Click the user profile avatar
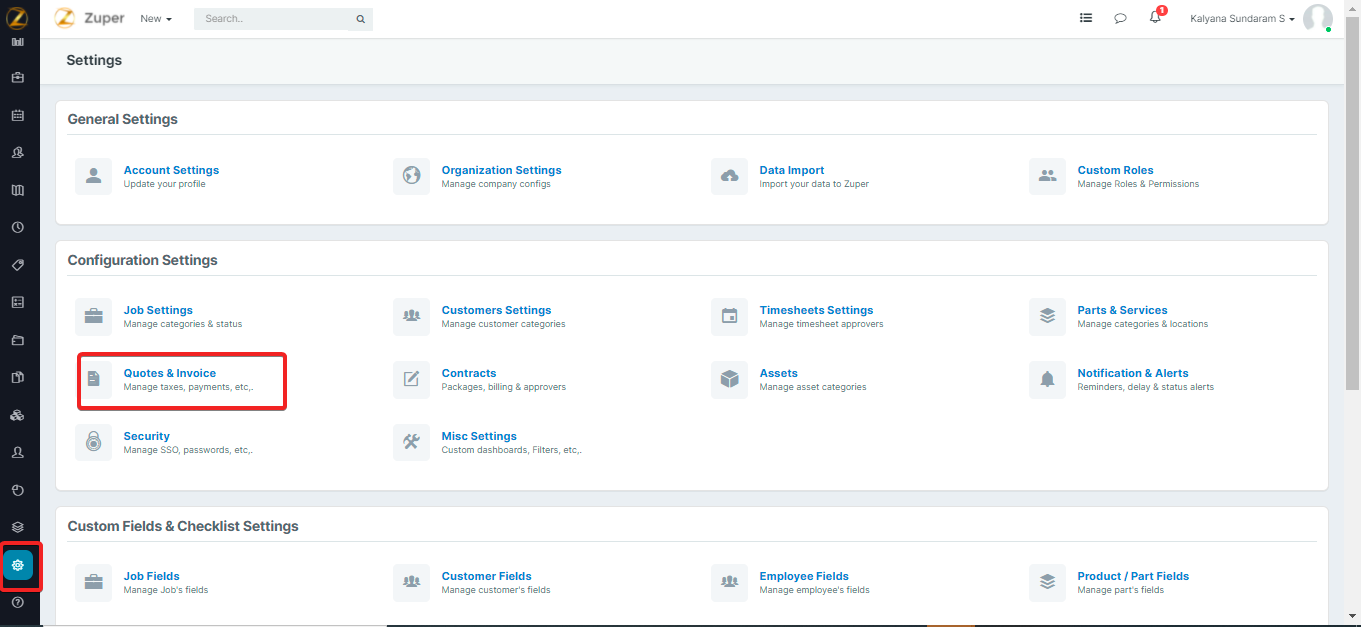 [1317, 18]
